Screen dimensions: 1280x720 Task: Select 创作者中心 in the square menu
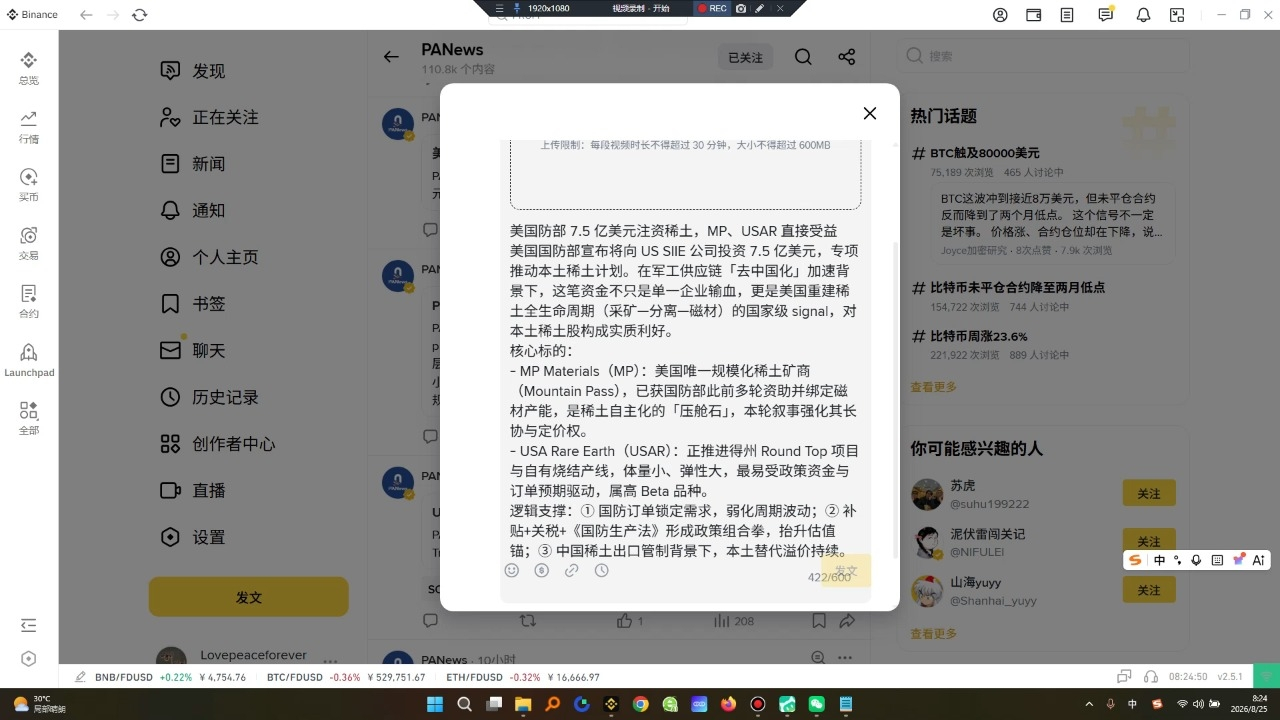[x=217, y=444]
